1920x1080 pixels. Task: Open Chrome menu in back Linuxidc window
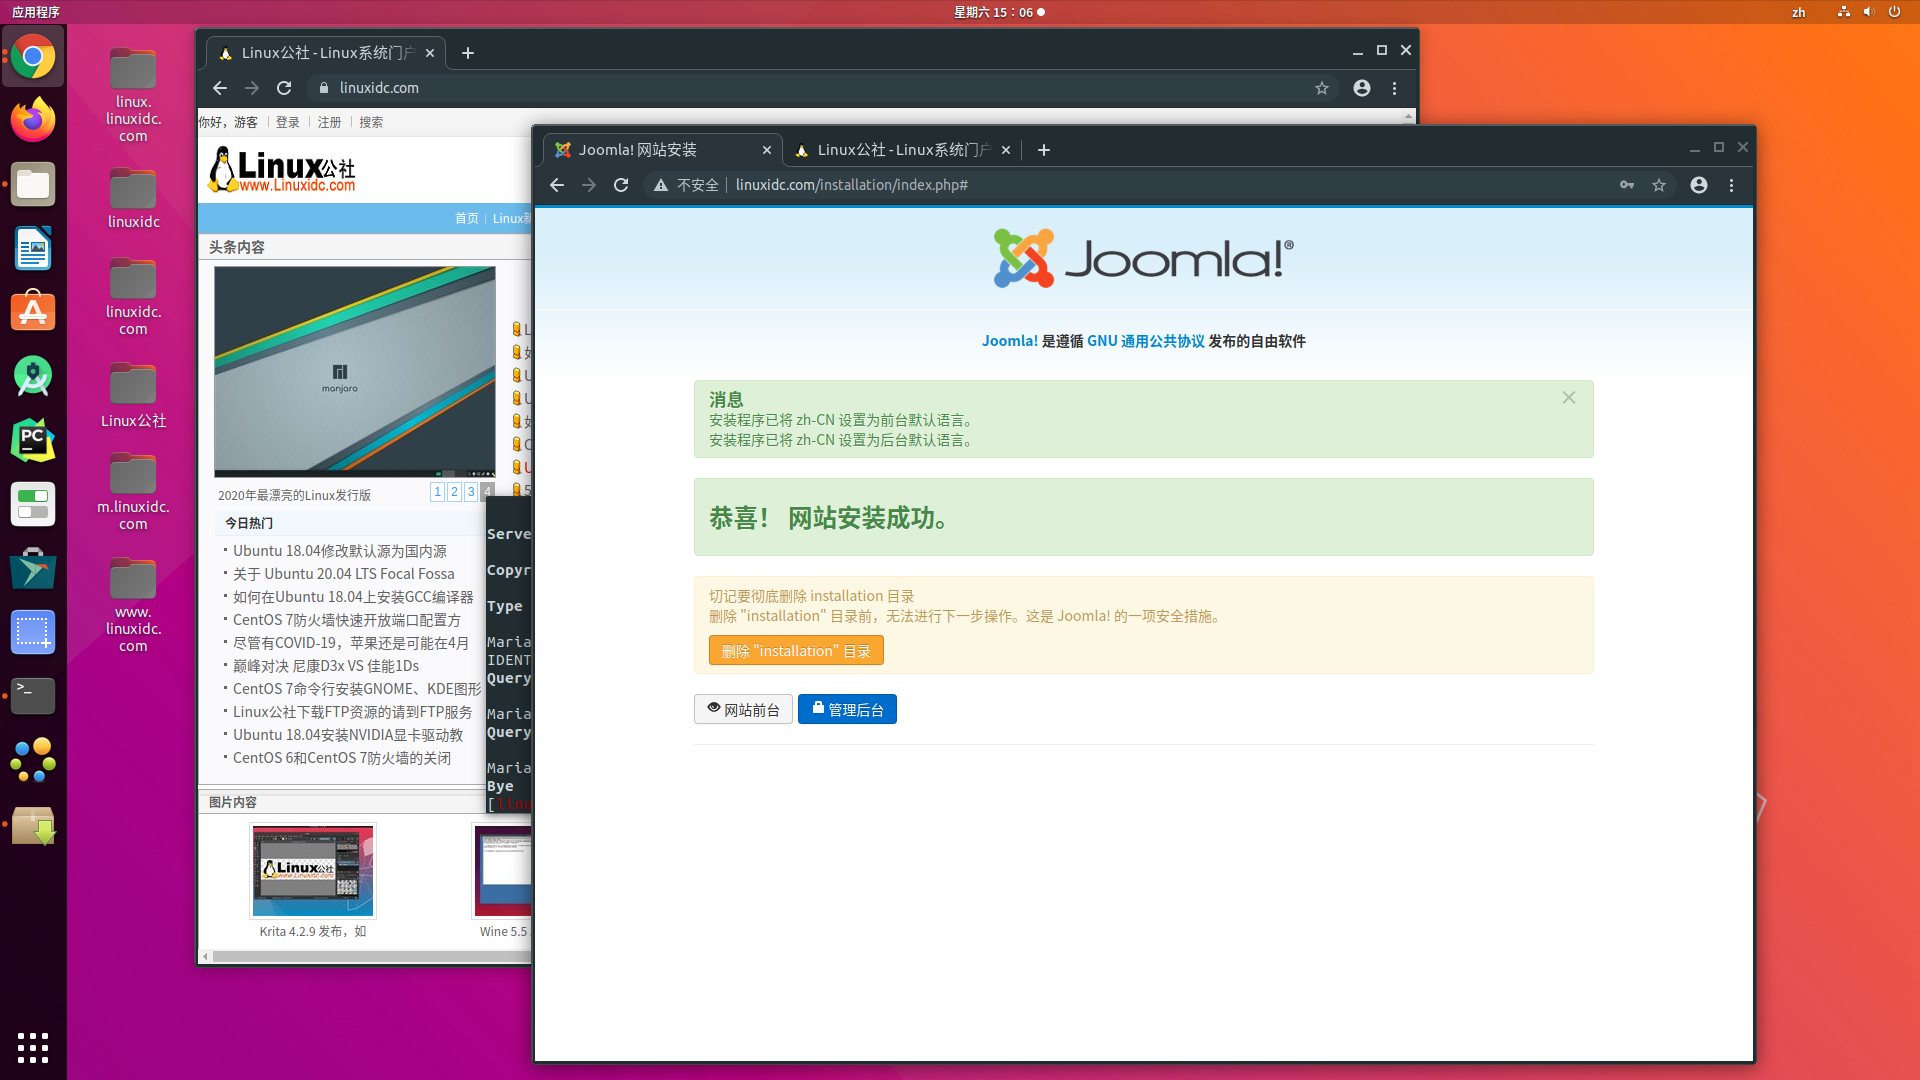1395,88
